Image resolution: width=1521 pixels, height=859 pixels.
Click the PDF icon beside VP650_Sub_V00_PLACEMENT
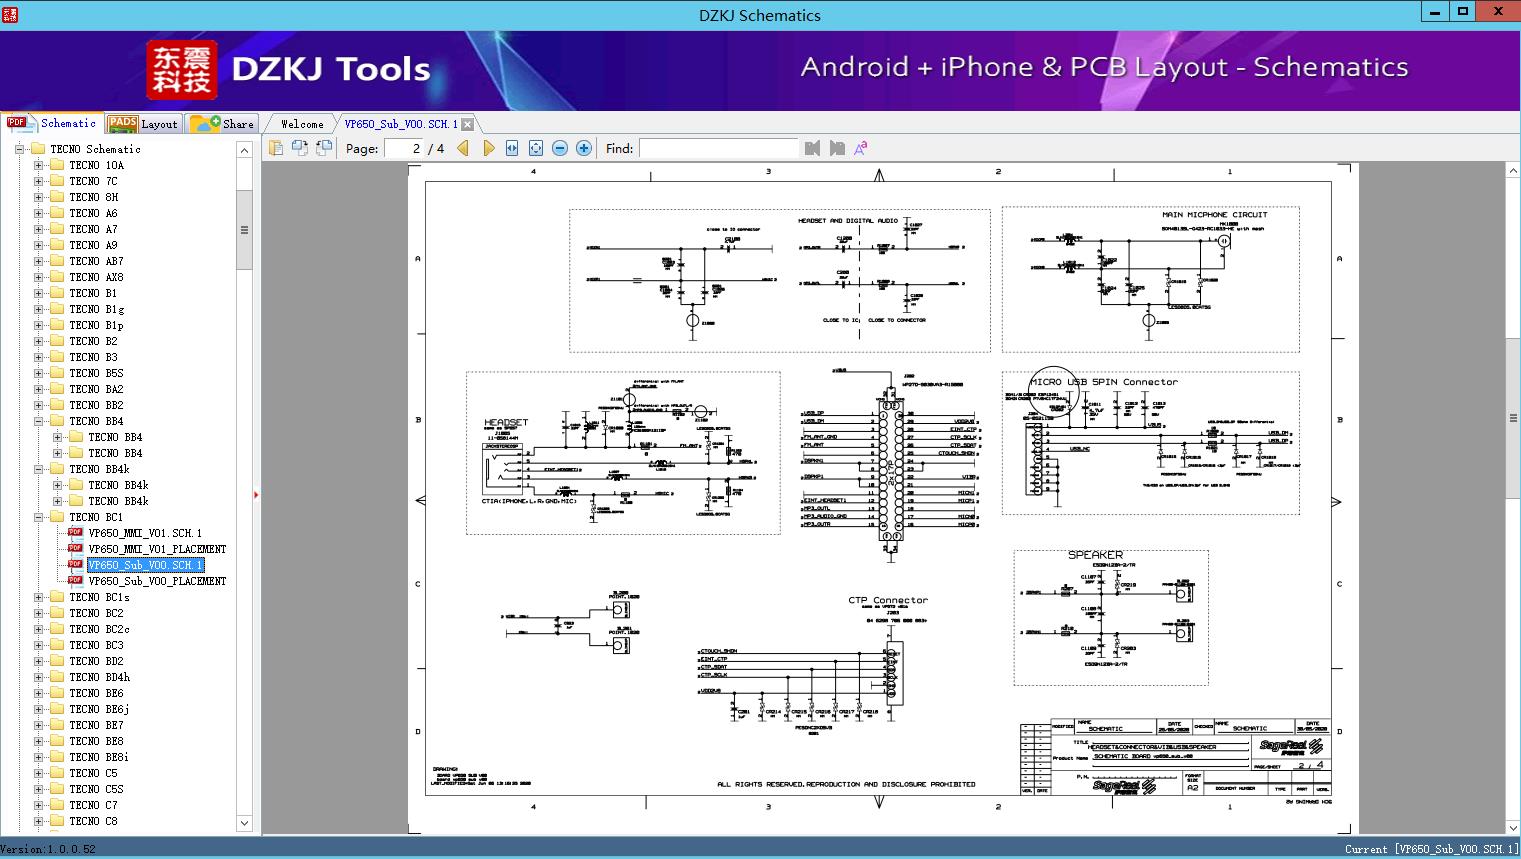[x=75, y=580]
